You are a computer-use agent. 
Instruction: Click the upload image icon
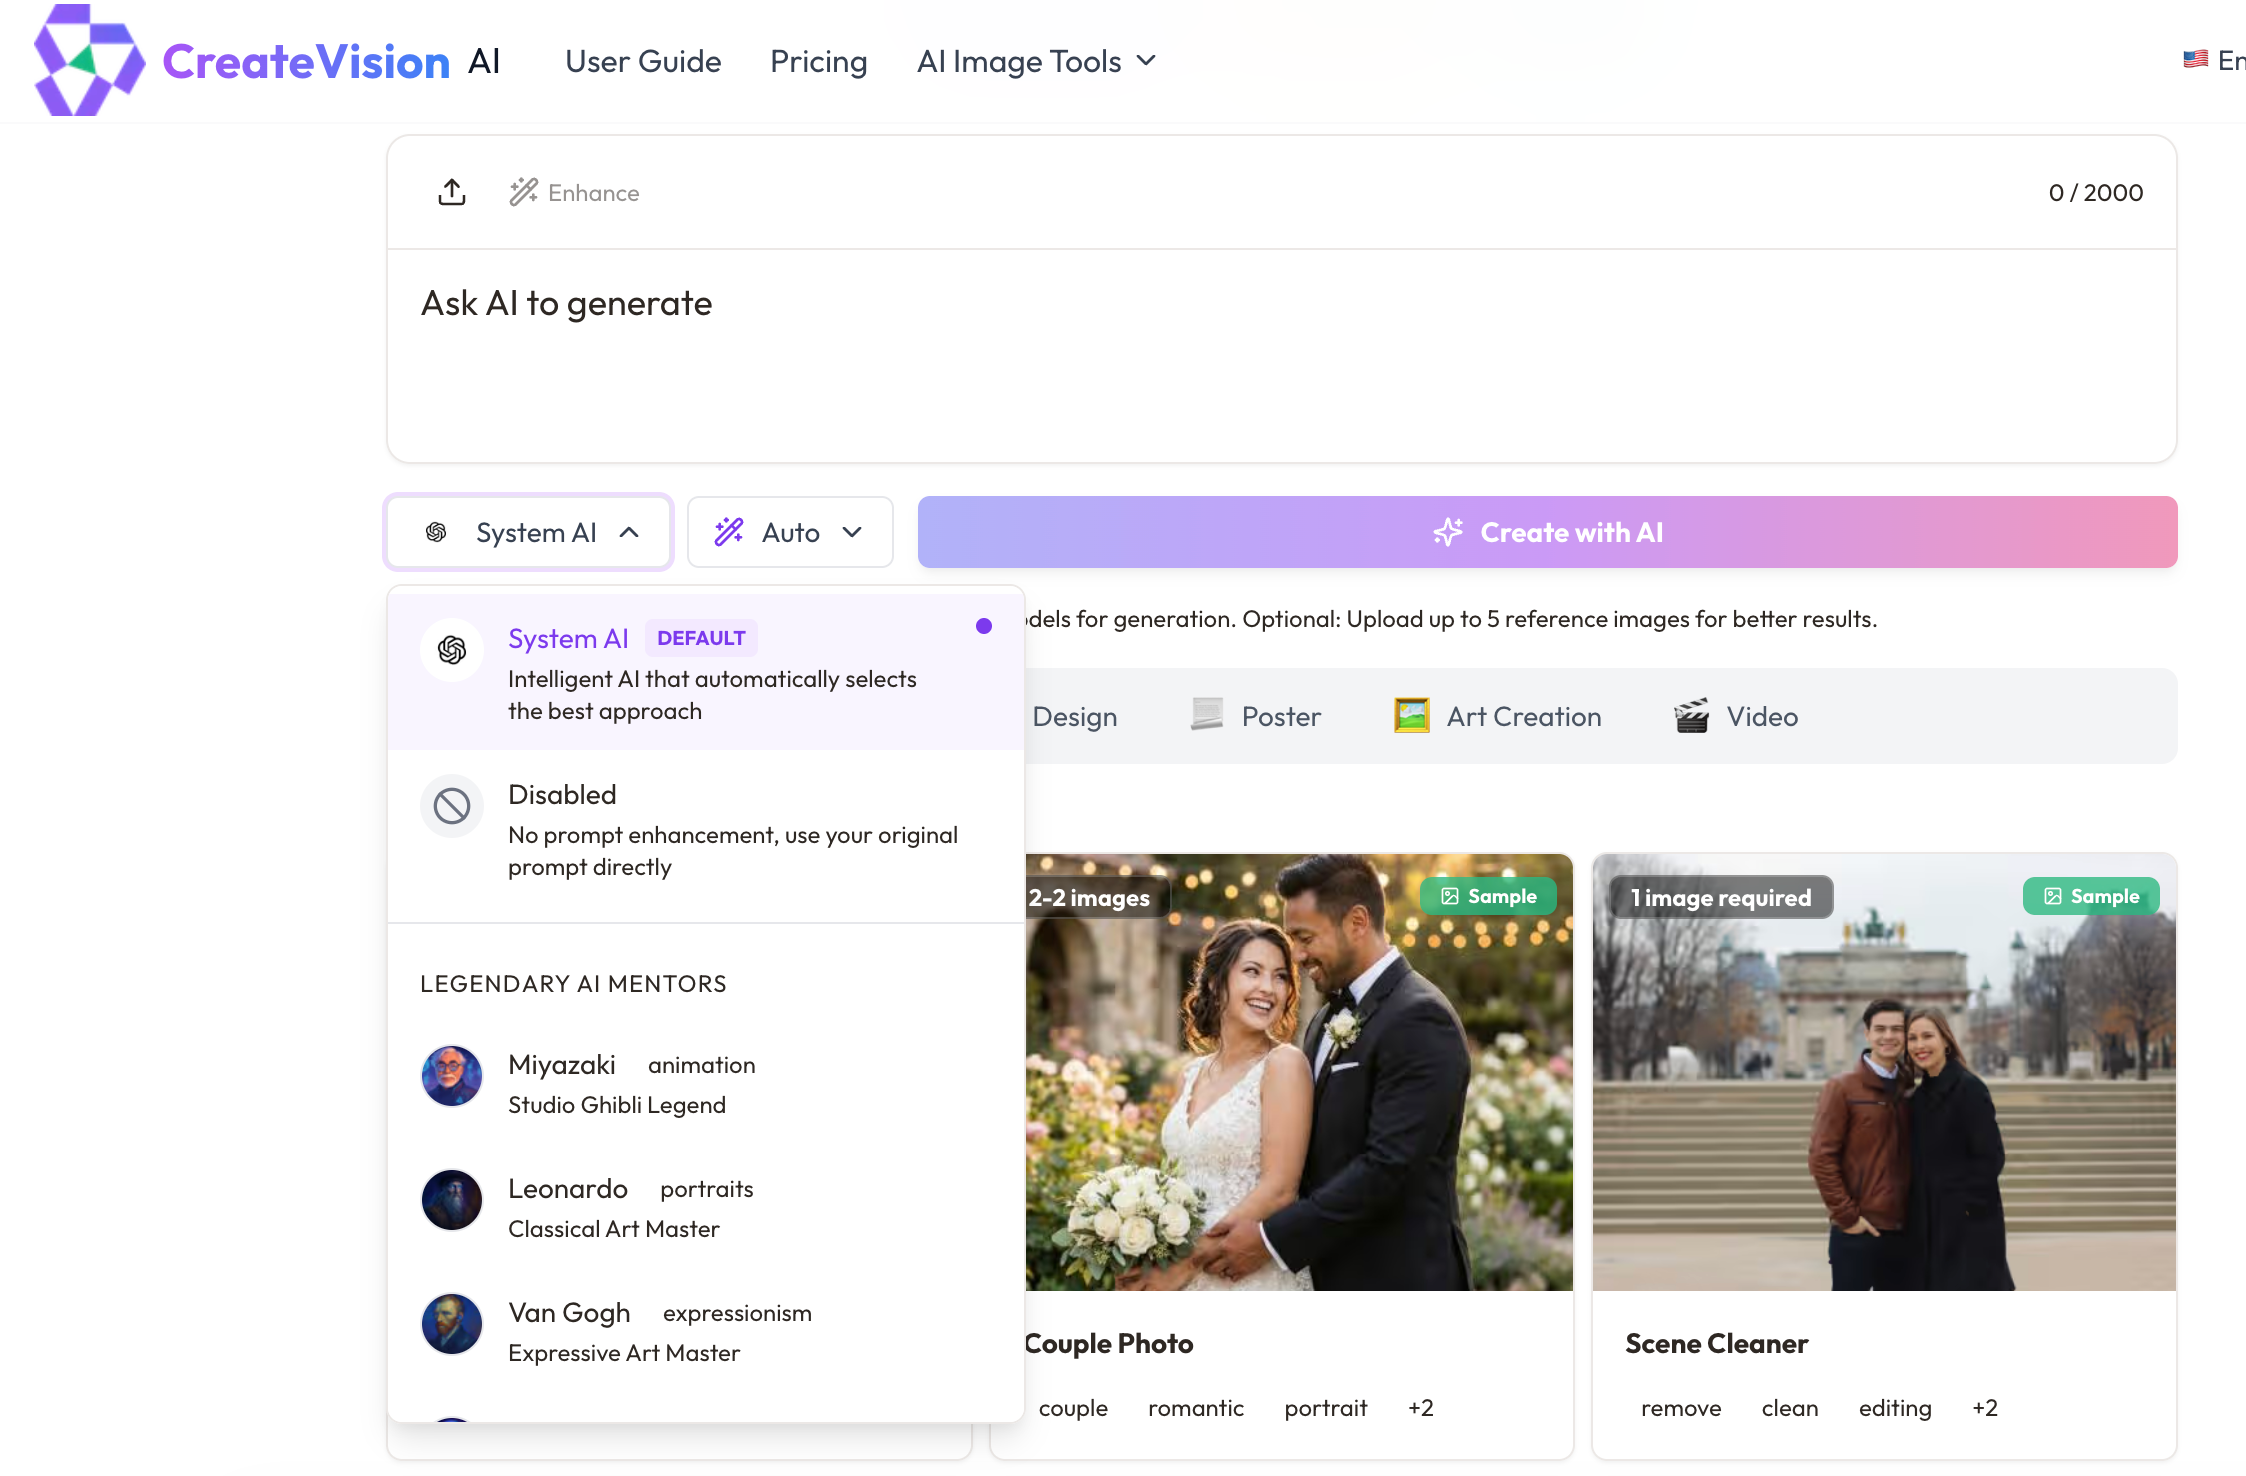point(452,192)
